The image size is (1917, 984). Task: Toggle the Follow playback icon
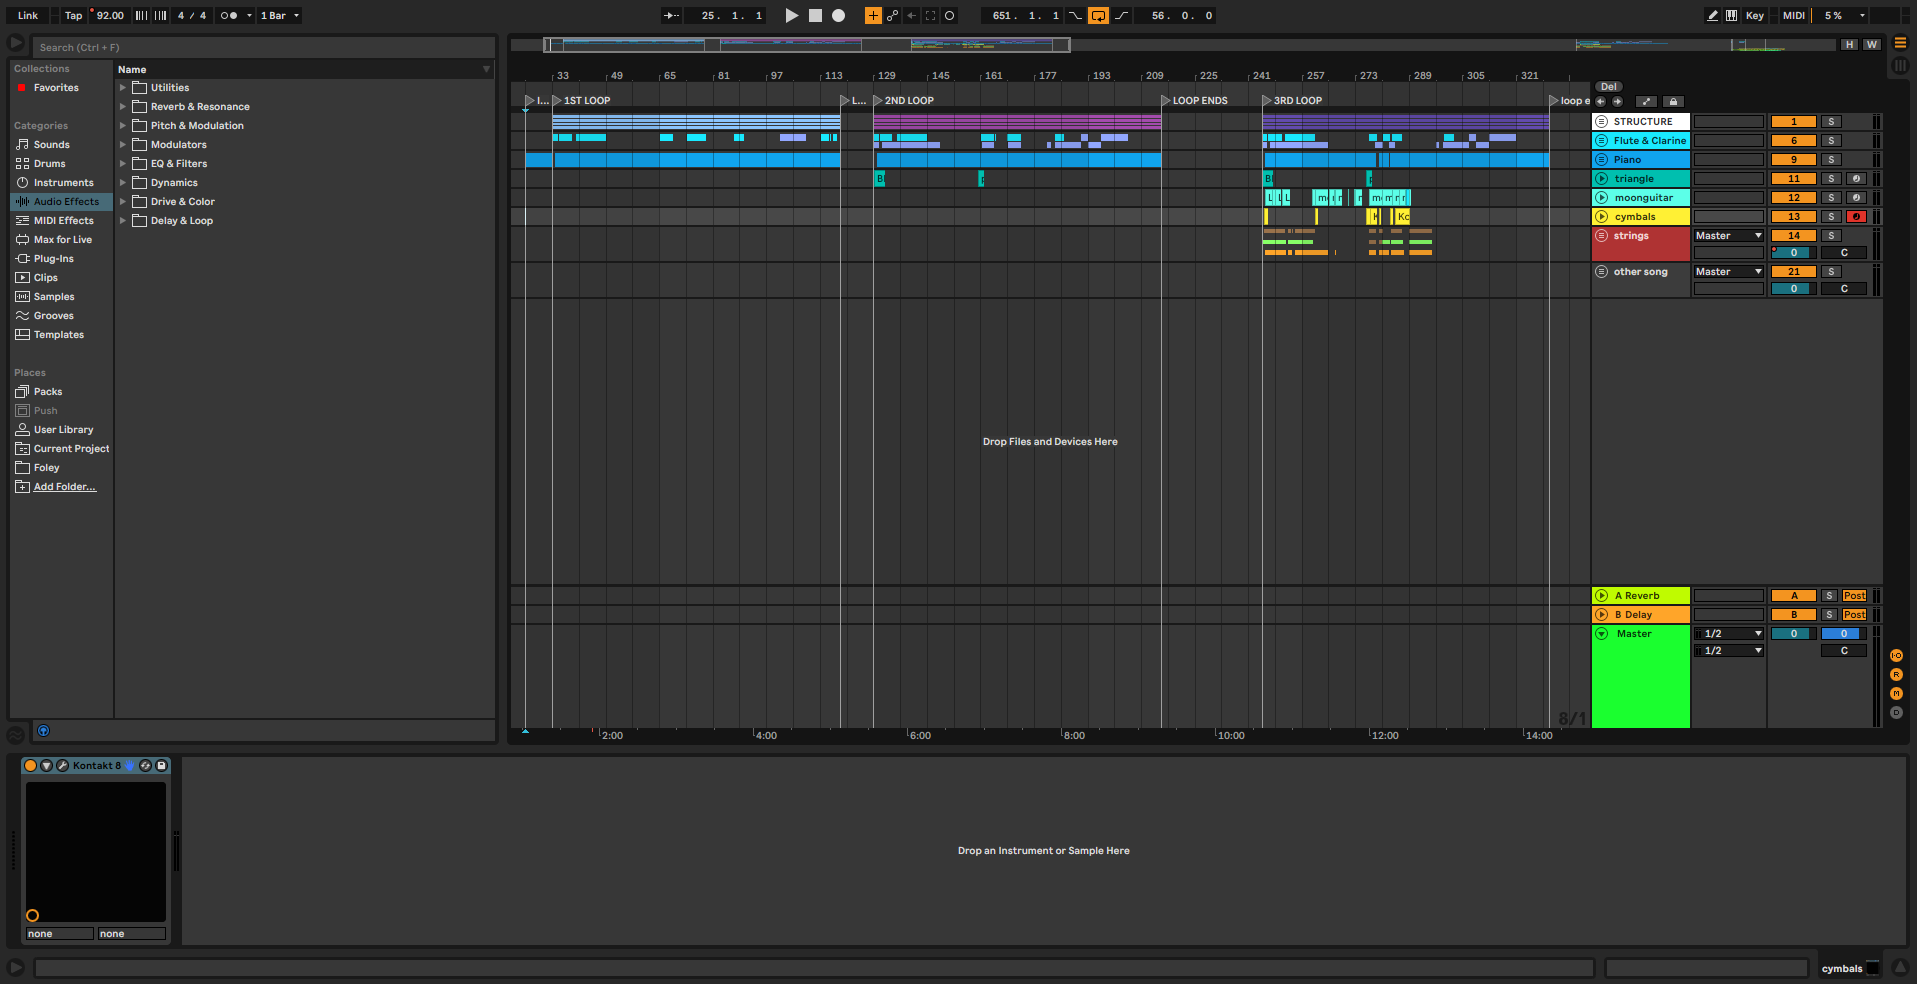pos(672,16)
